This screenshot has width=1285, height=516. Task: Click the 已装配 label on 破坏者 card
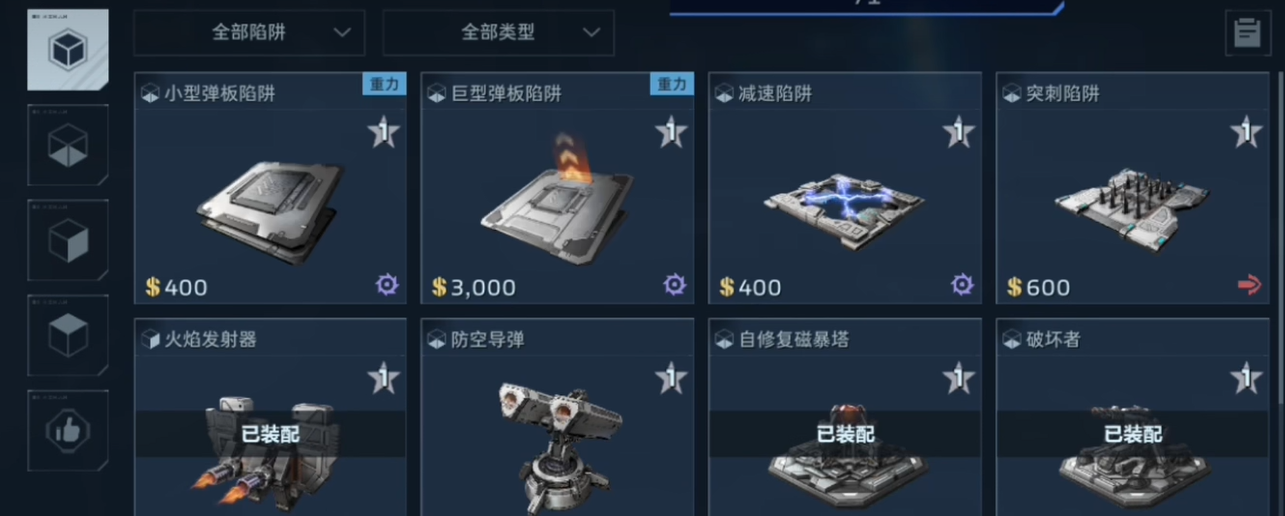click(x=1133, y=434)
